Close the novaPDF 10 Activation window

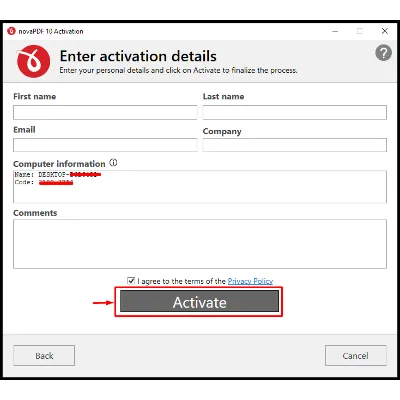coord(385,31)
